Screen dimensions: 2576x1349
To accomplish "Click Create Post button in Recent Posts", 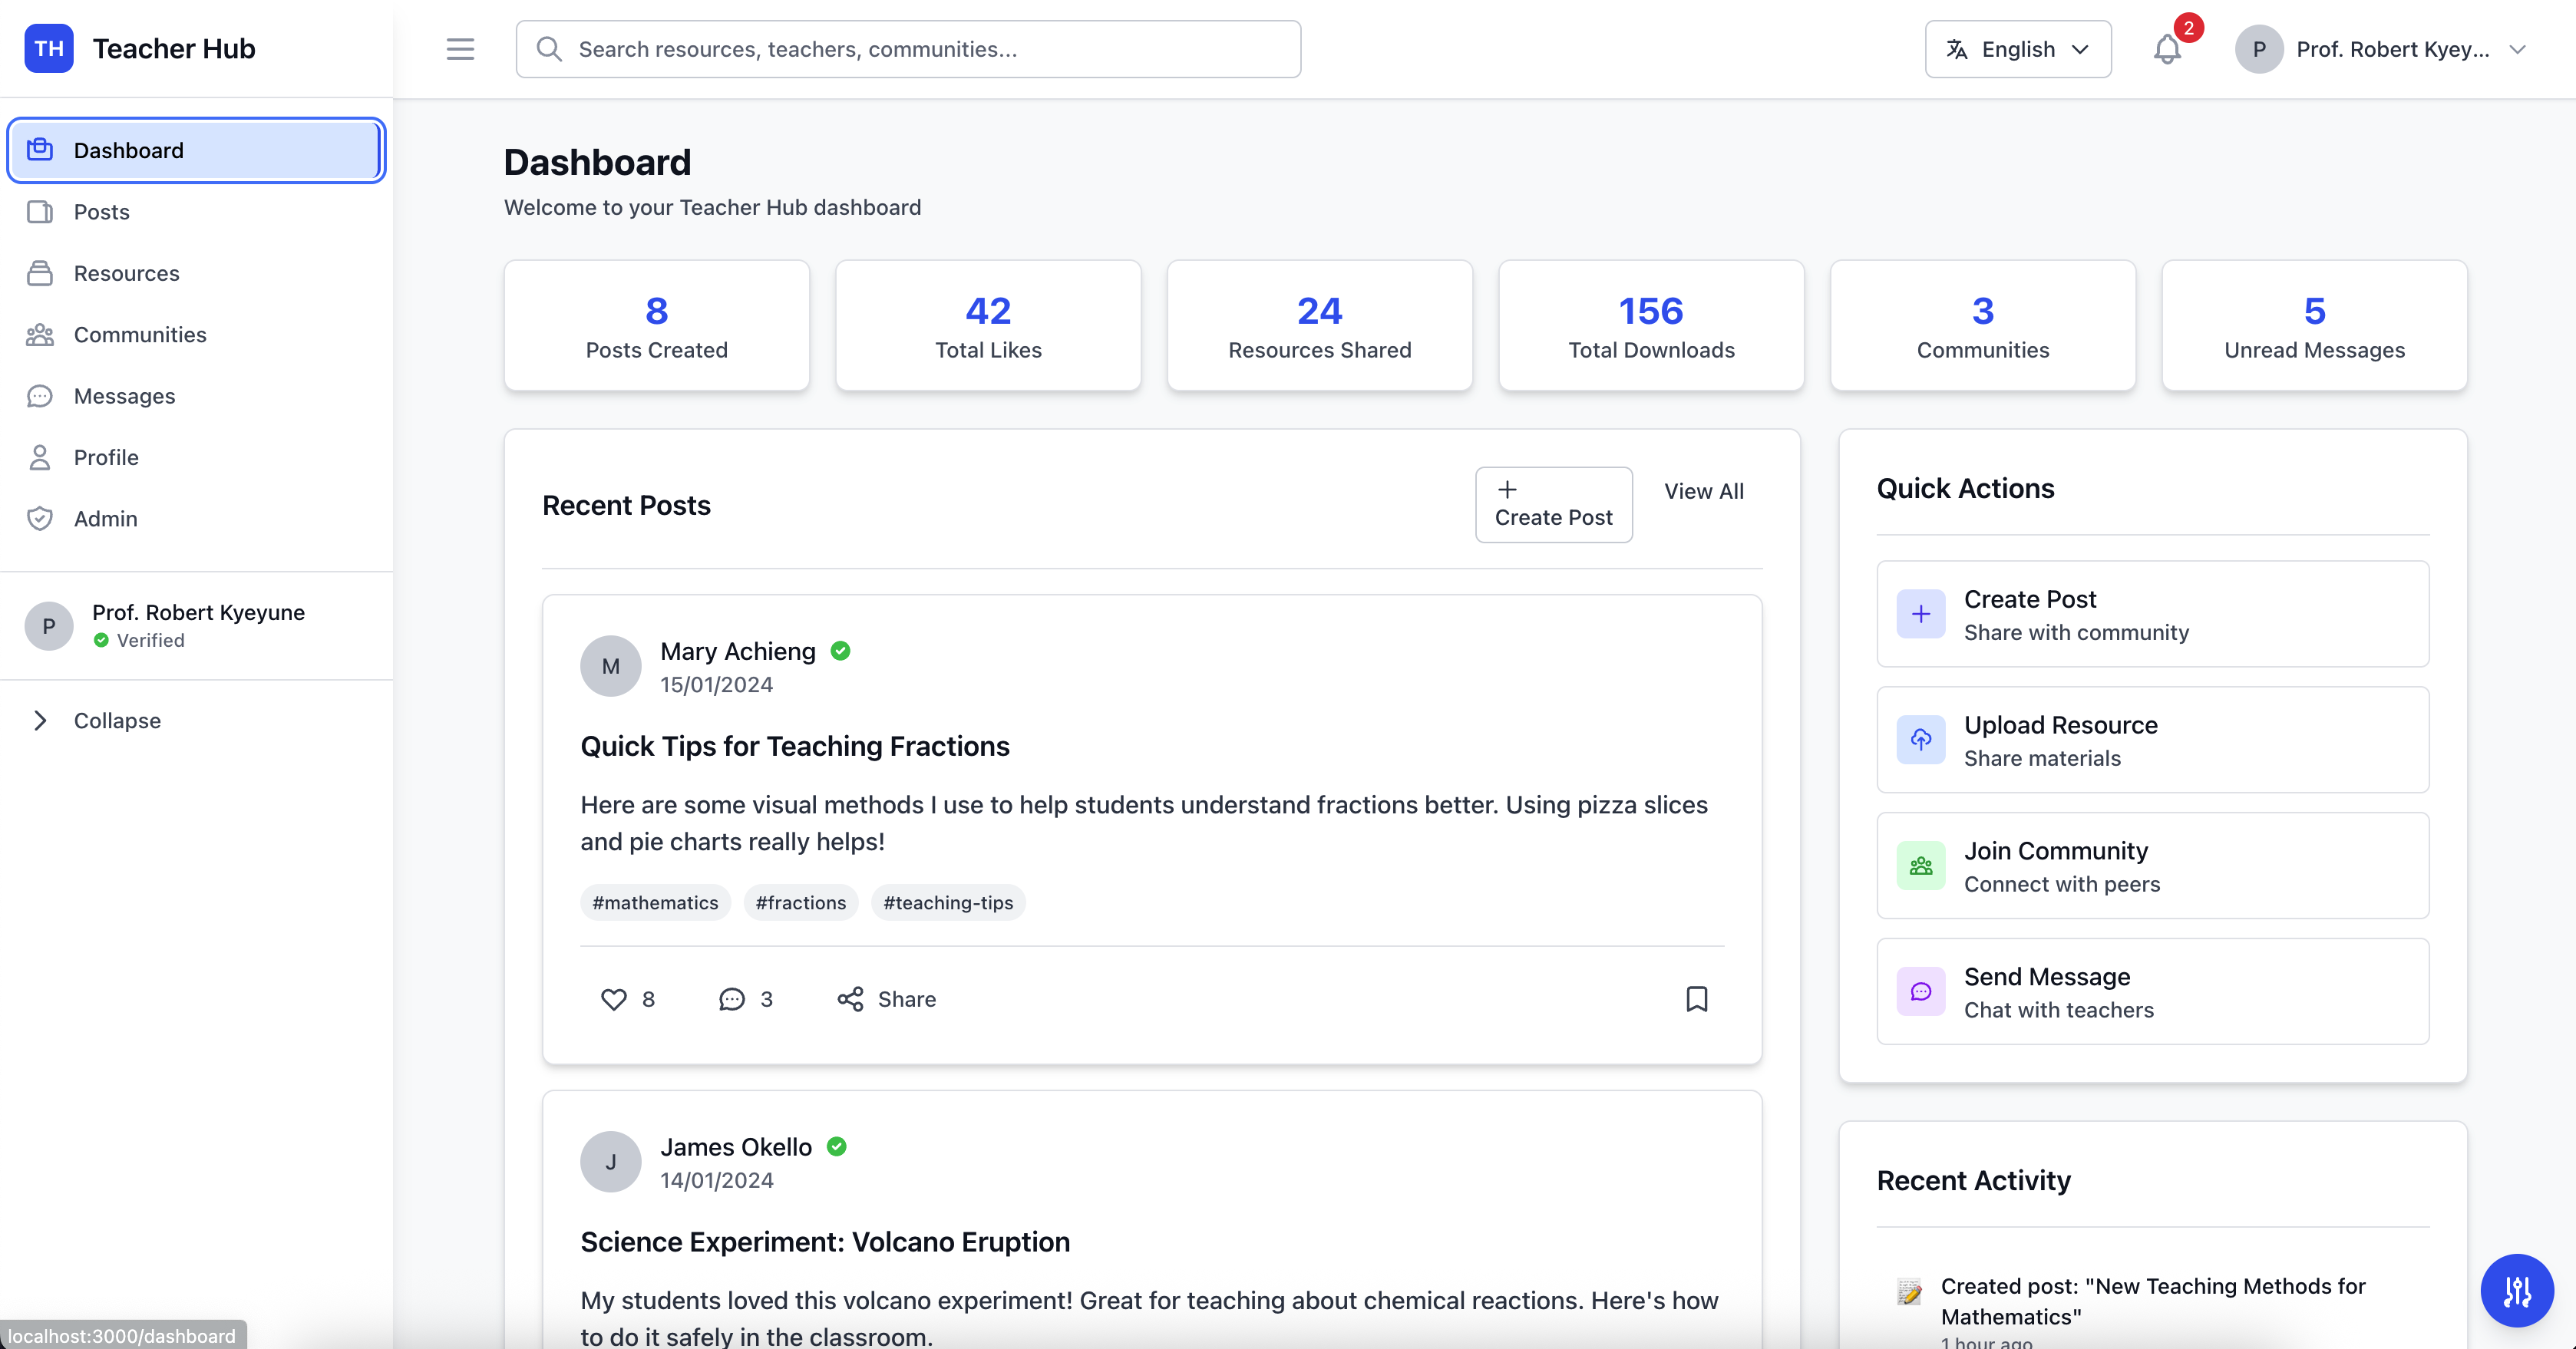I will click(x=1553, y=505).
